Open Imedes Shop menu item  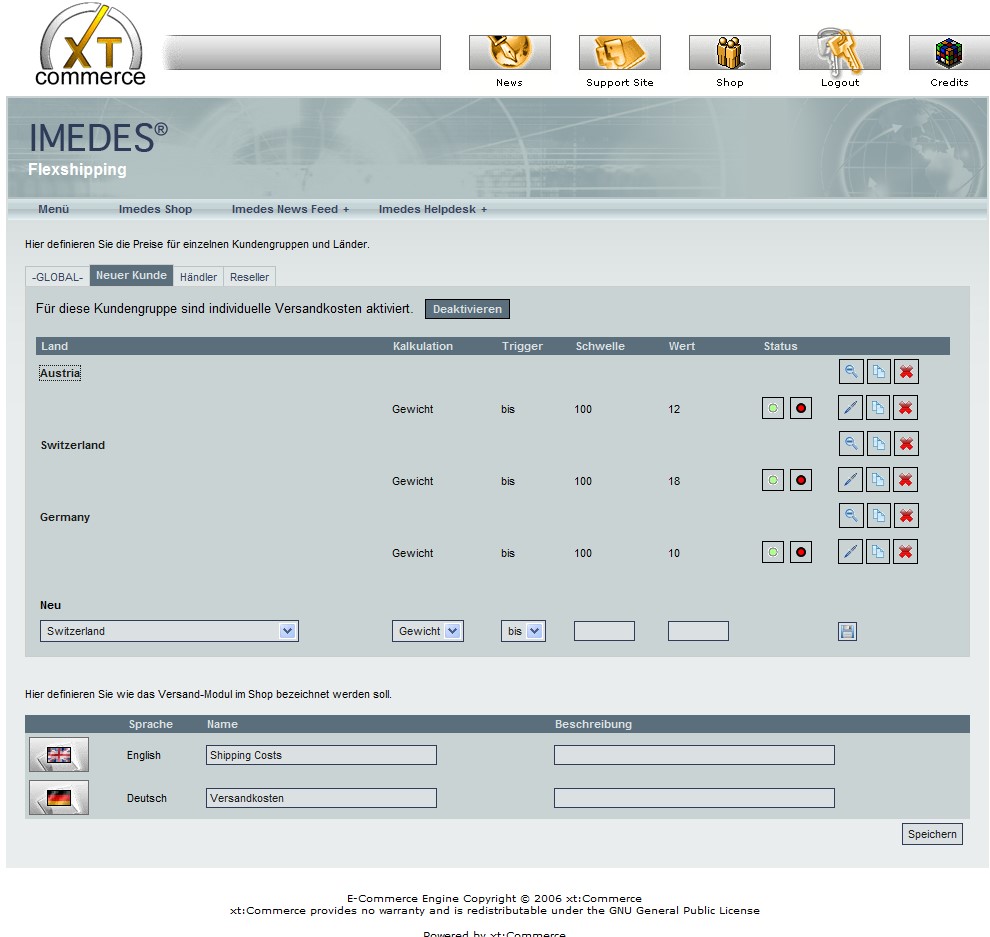point(155,209)
